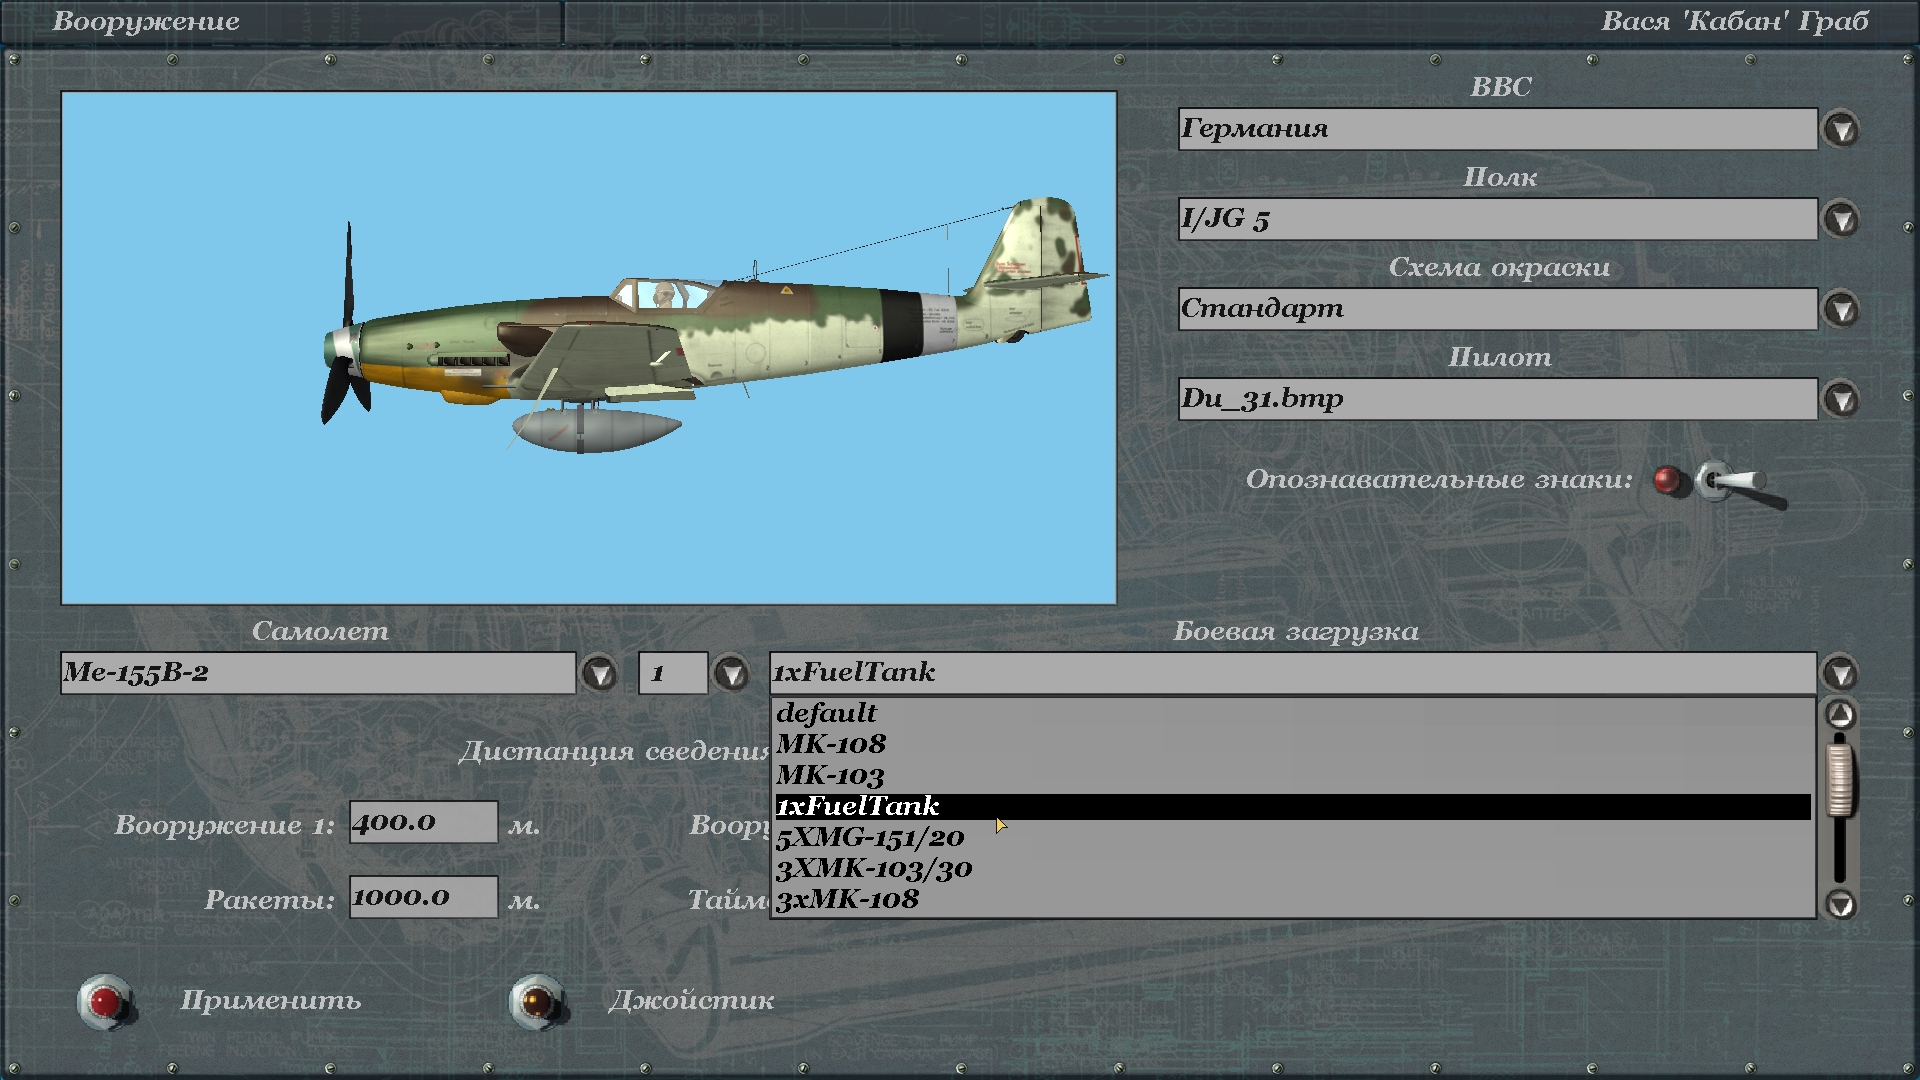Choose 5XMG-151/20 from loadout list
1920x1080 pixels.
870,837
